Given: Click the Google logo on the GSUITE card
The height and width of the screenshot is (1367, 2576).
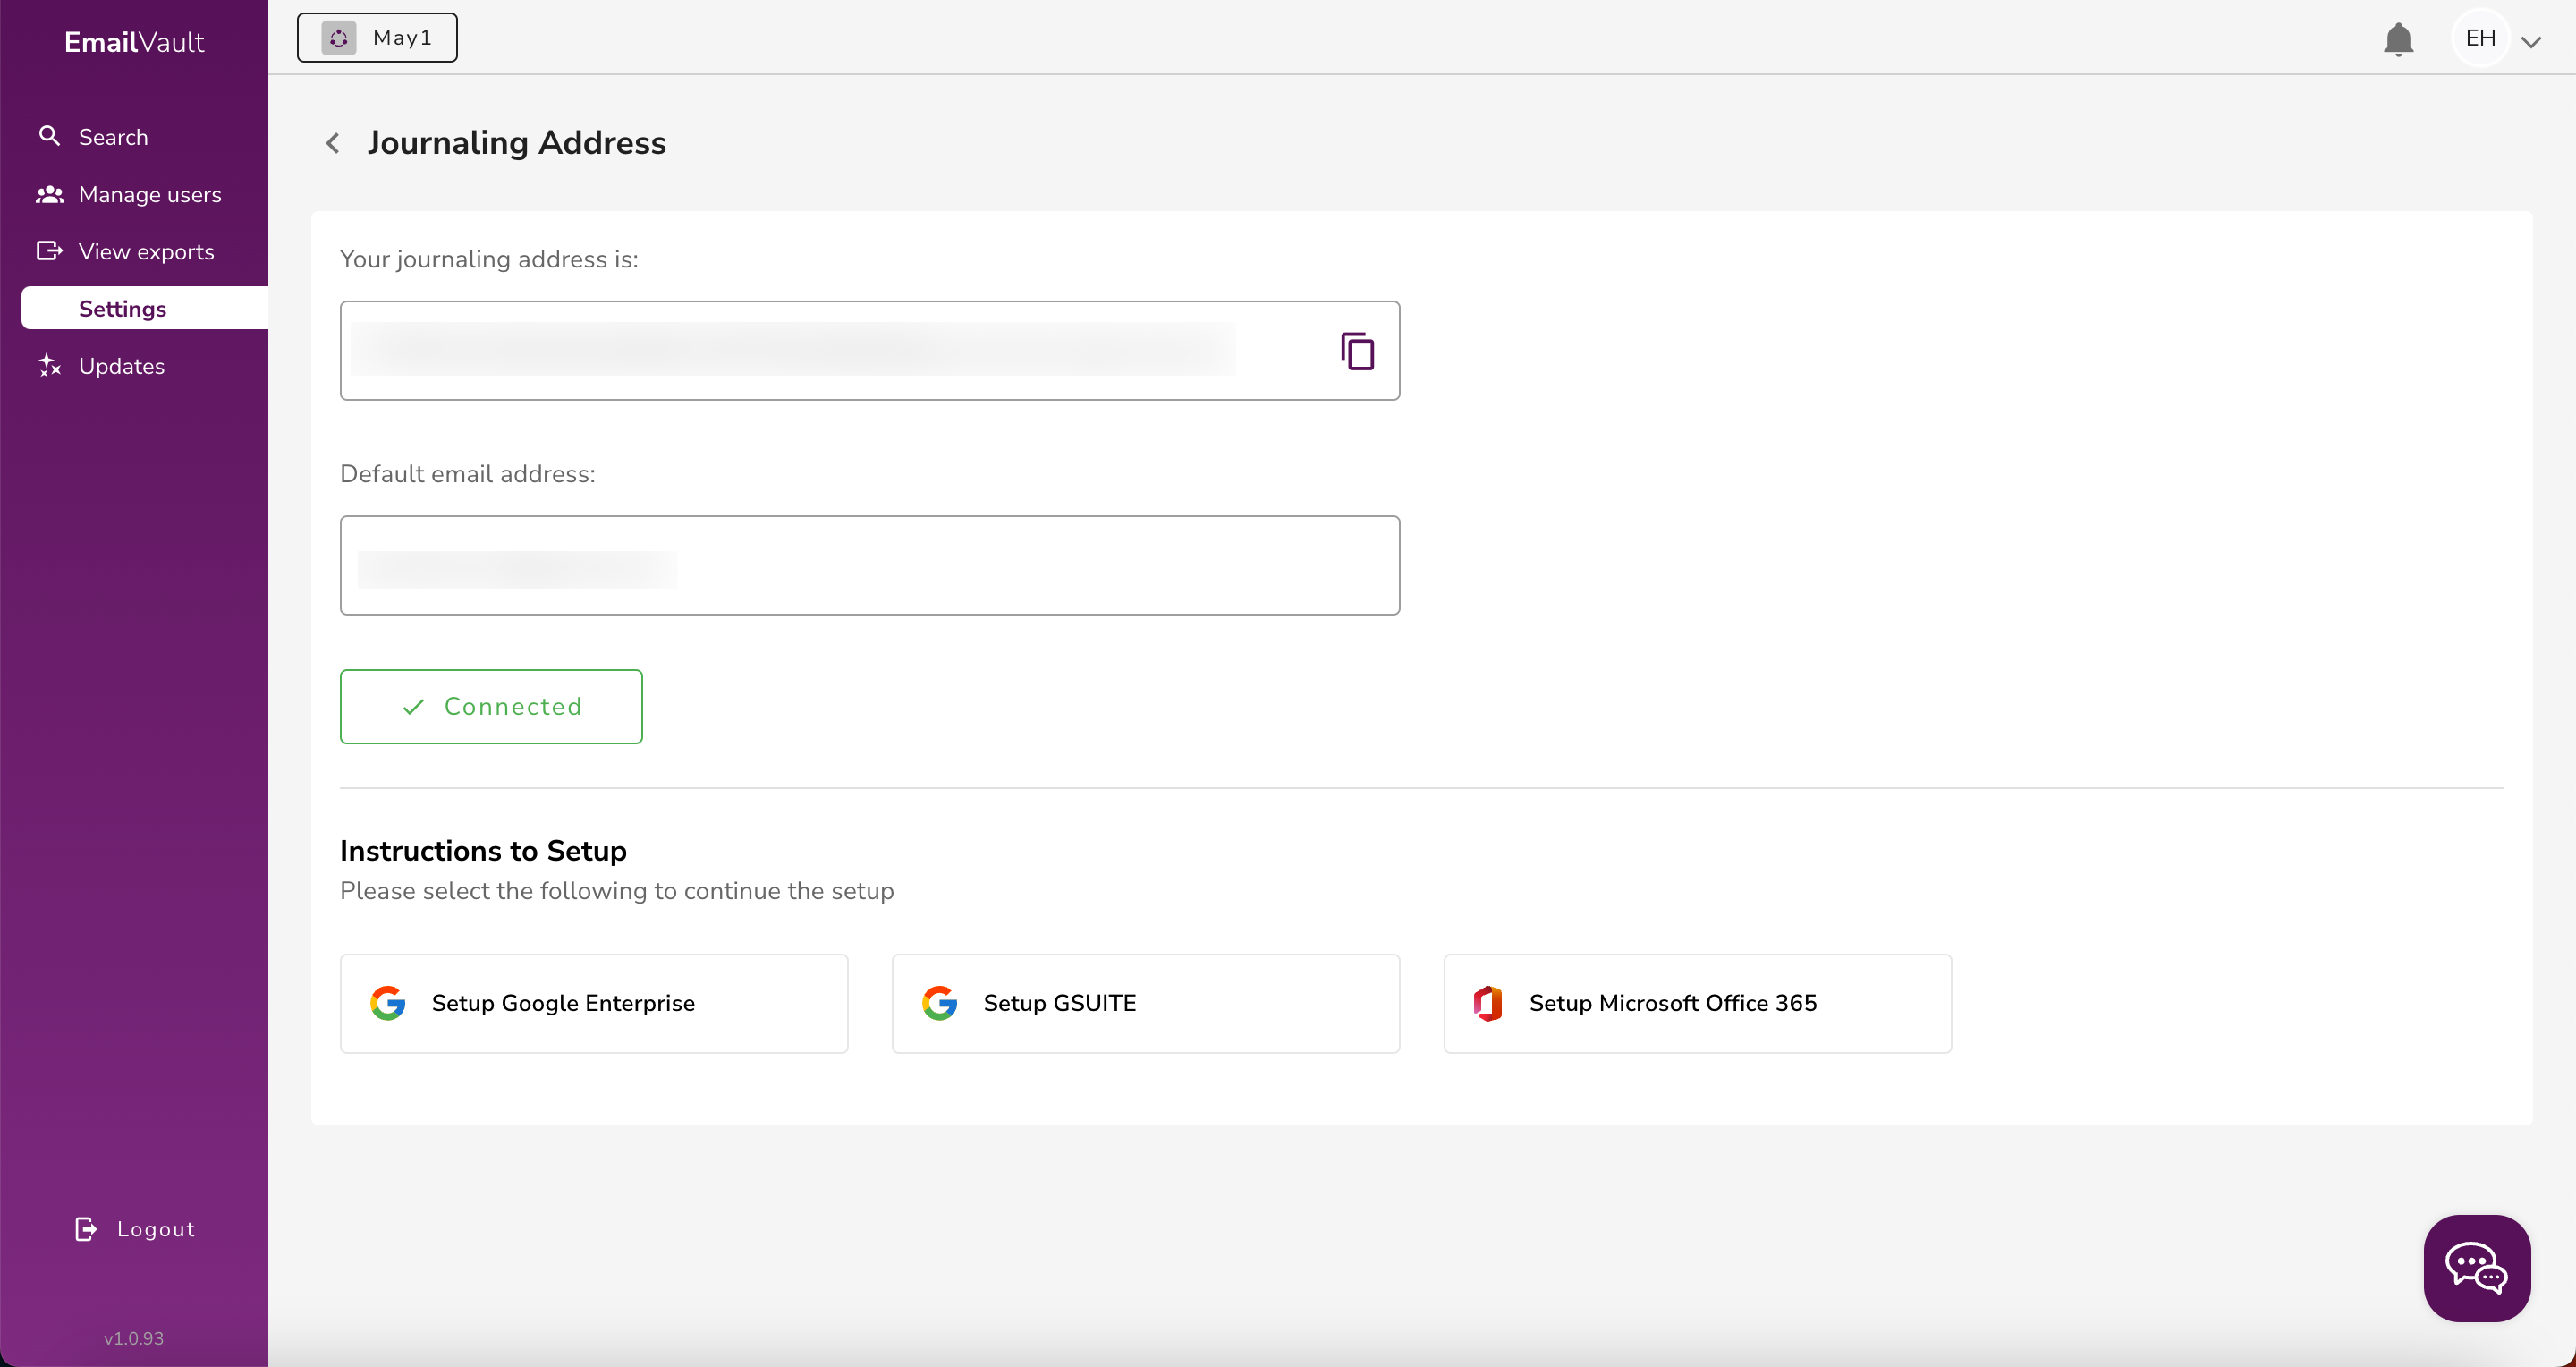Looking at the screenshot, I should [x=940, y=1003].
